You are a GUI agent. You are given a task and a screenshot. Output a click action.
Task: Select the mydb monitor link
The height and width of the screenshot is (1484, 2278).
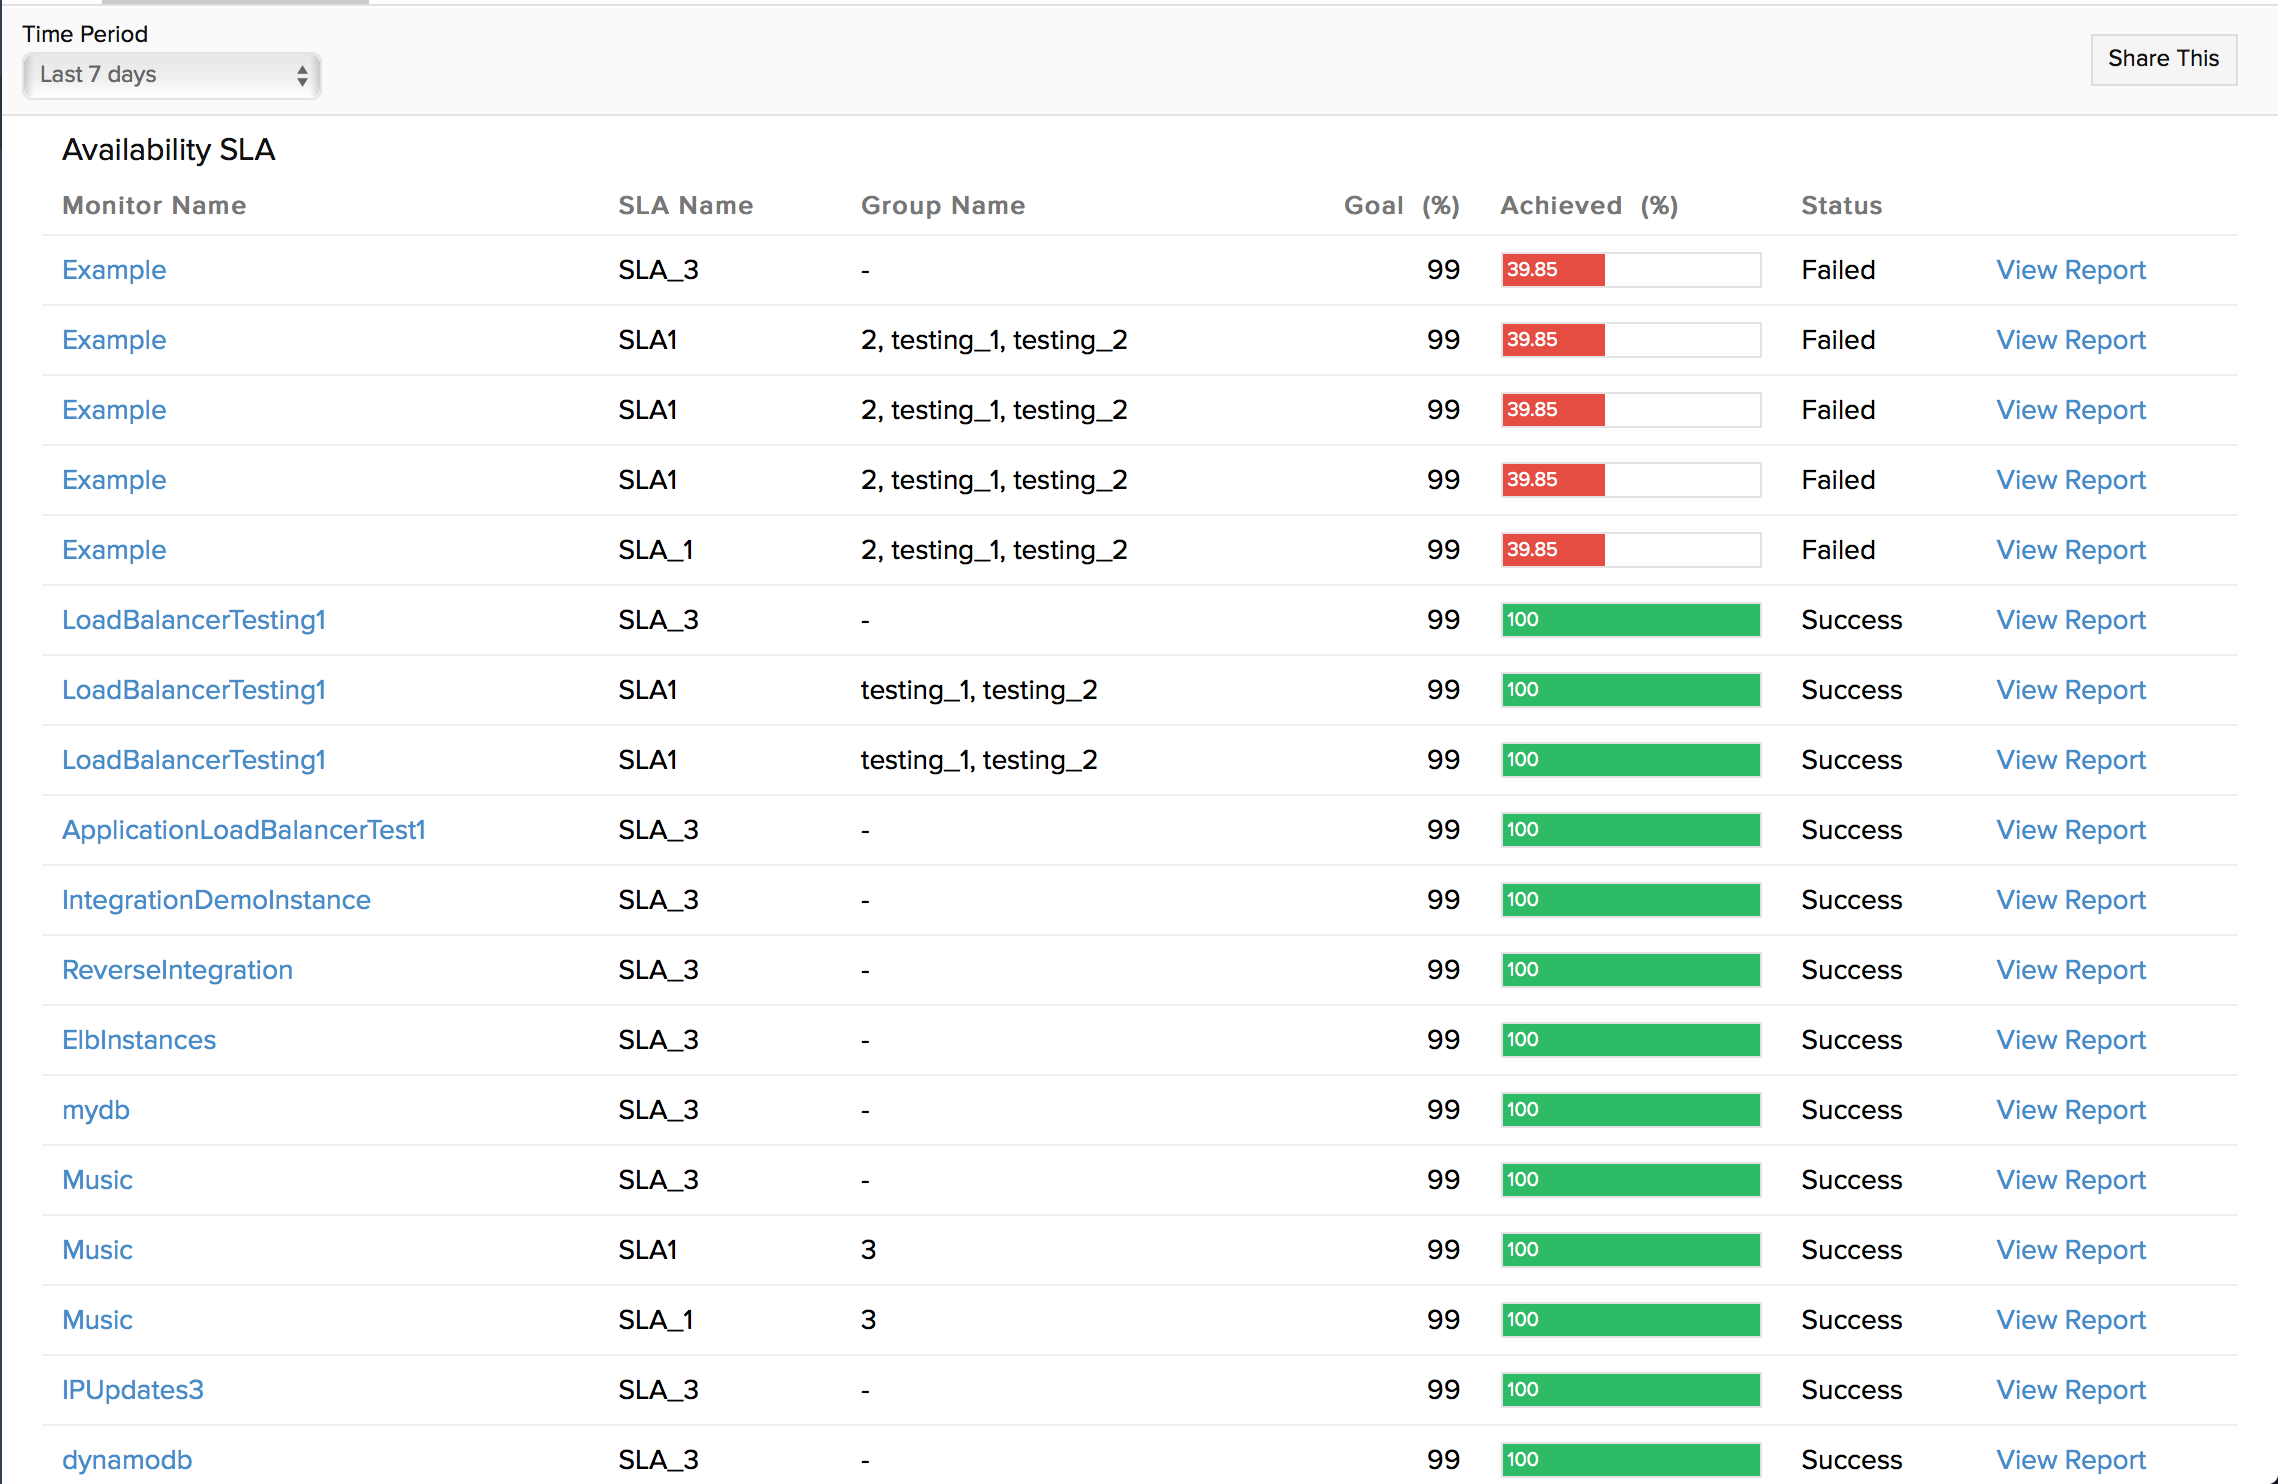[96, 1110]
